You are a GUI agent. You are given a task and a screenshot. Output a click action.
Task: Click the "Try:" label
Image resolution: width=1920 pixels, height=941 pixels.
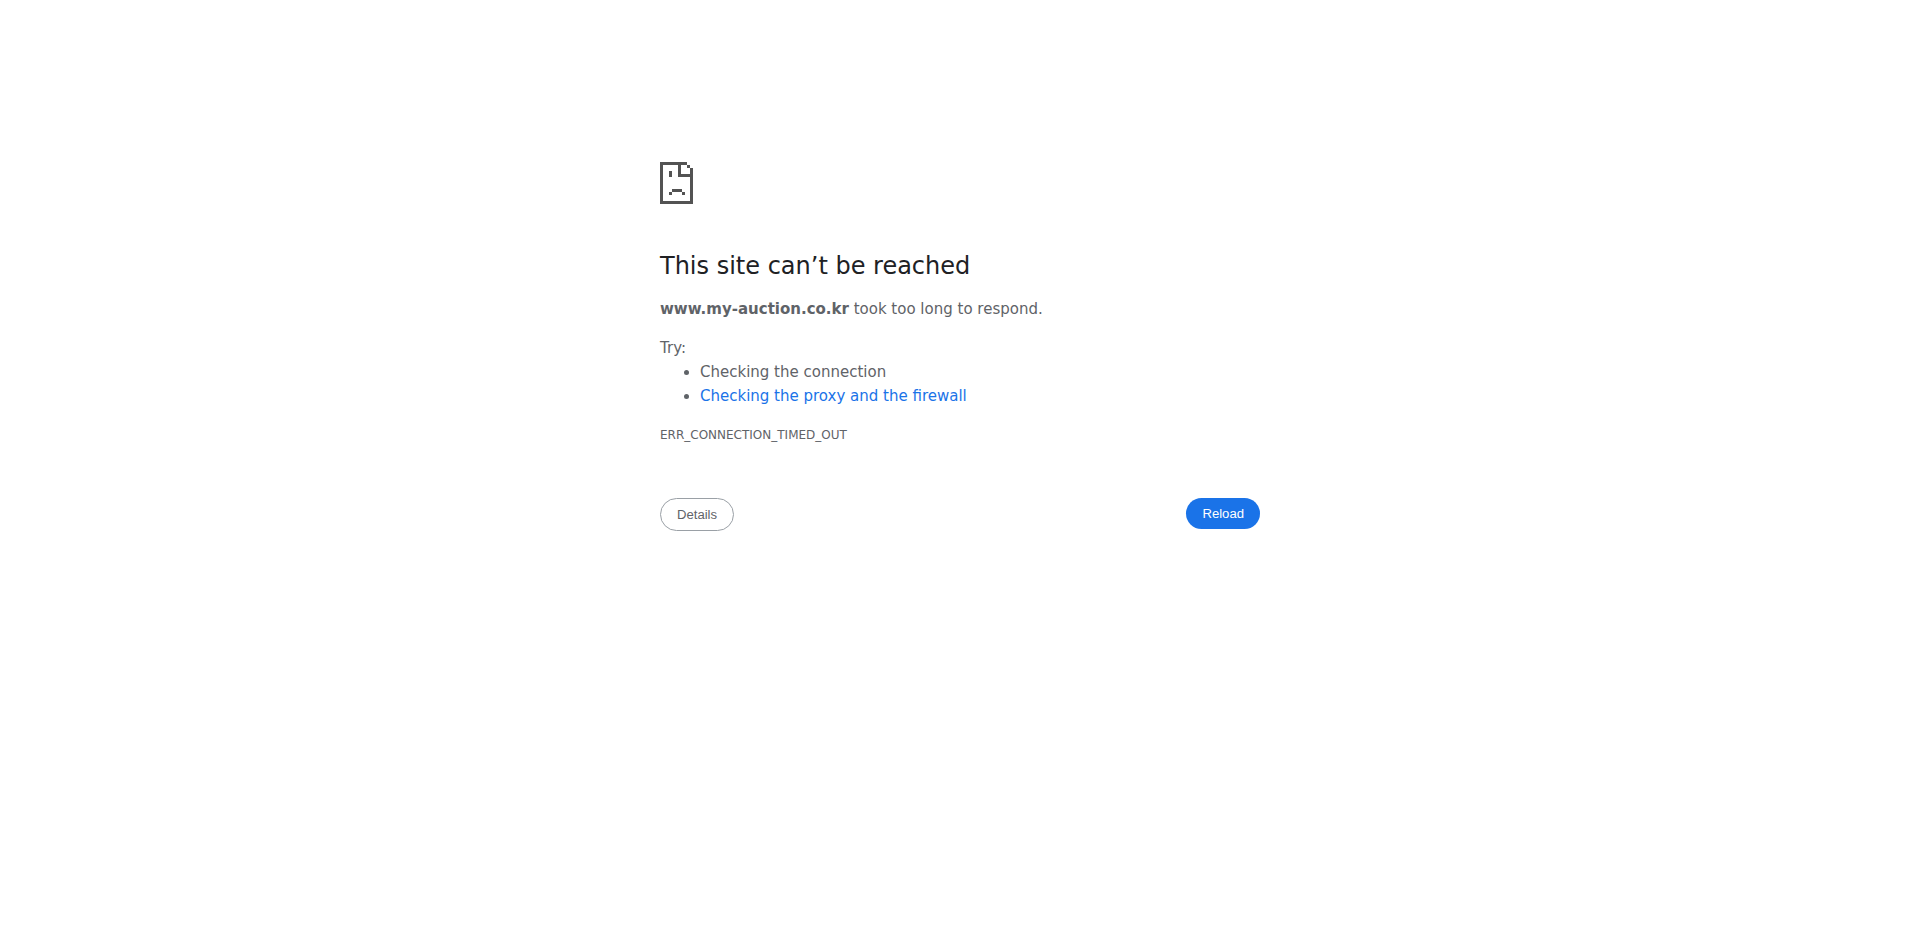pyautogui.click(x=672, y=348)
